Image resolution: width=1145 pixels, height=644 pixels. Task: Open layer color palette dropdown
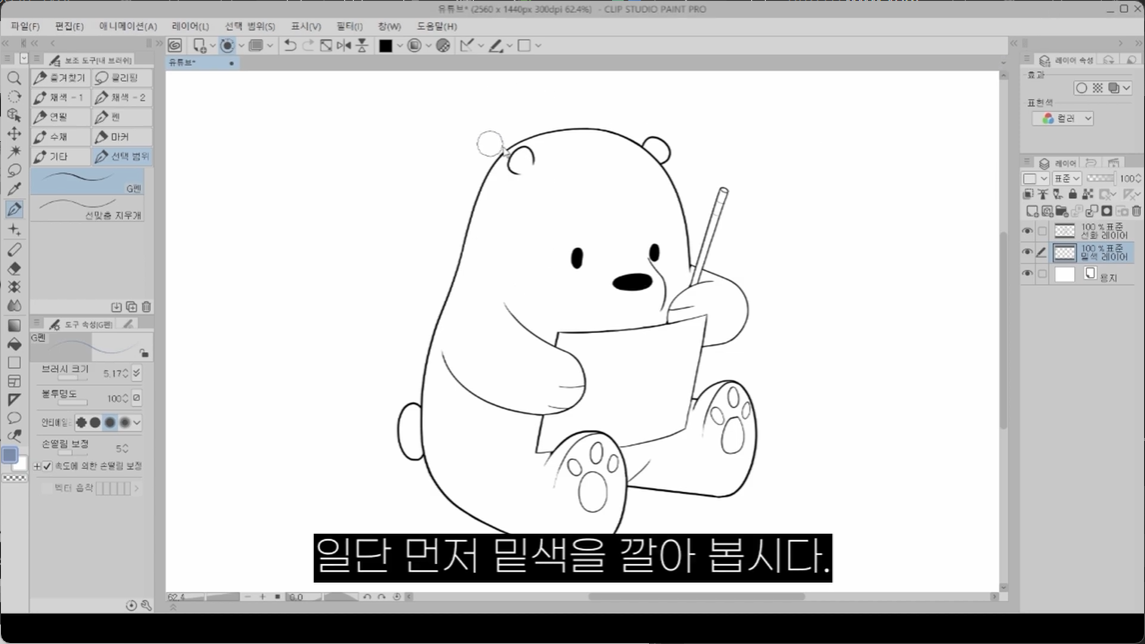(1036, 178)
